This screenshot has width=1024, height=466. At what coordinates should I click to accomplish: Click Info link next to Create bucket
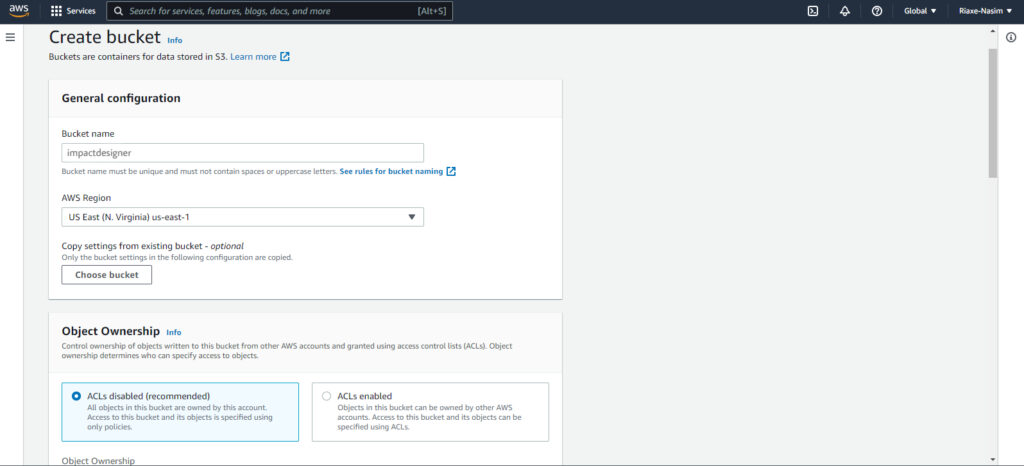coord(175,40)
